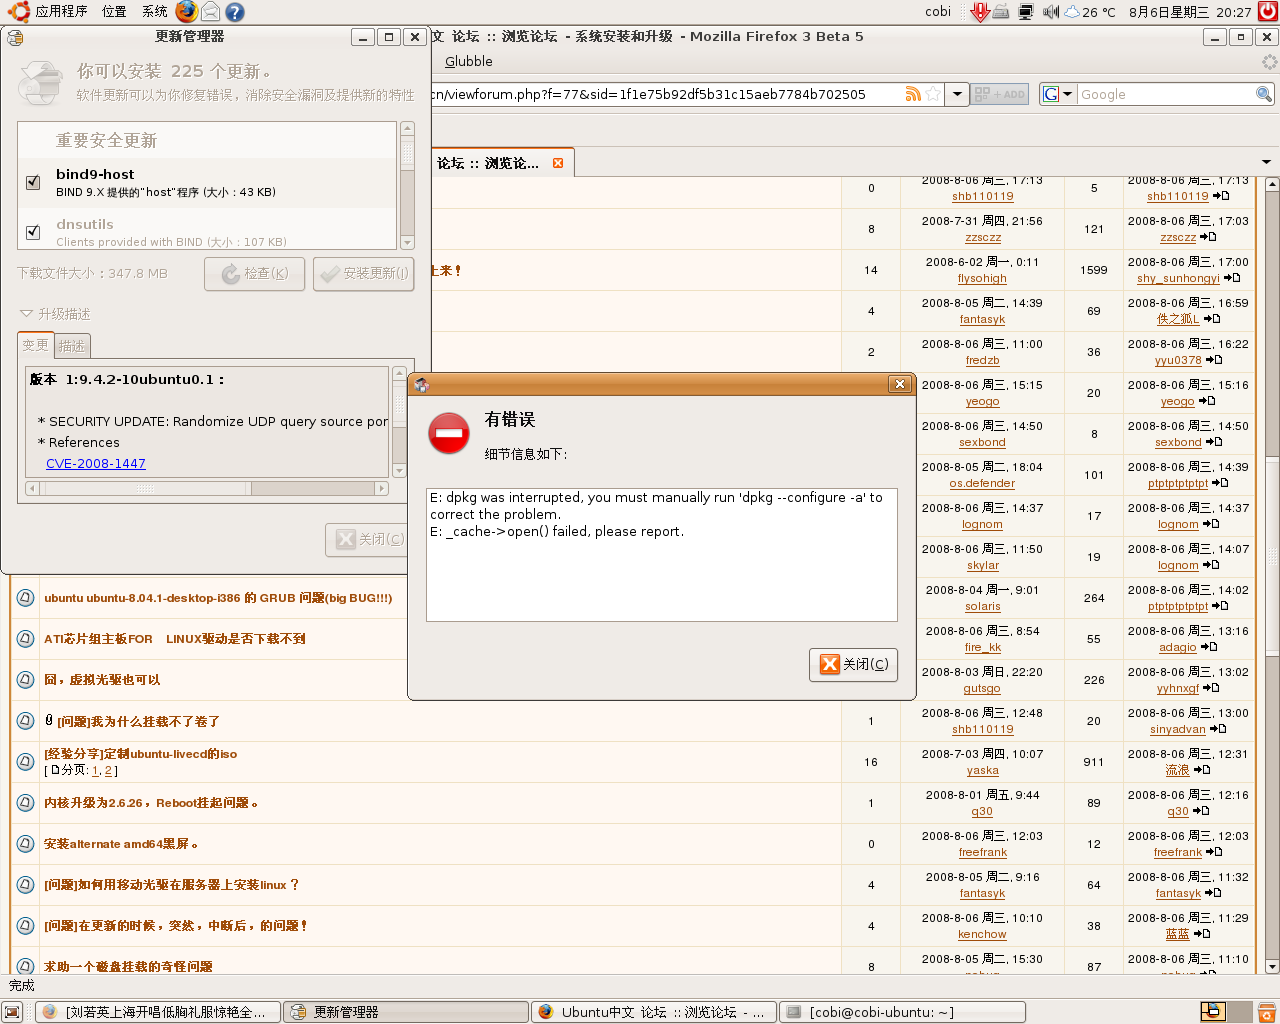Switch to the 变更 tab
Viewport: 1280px width, 1024px height.
point(35,345)
